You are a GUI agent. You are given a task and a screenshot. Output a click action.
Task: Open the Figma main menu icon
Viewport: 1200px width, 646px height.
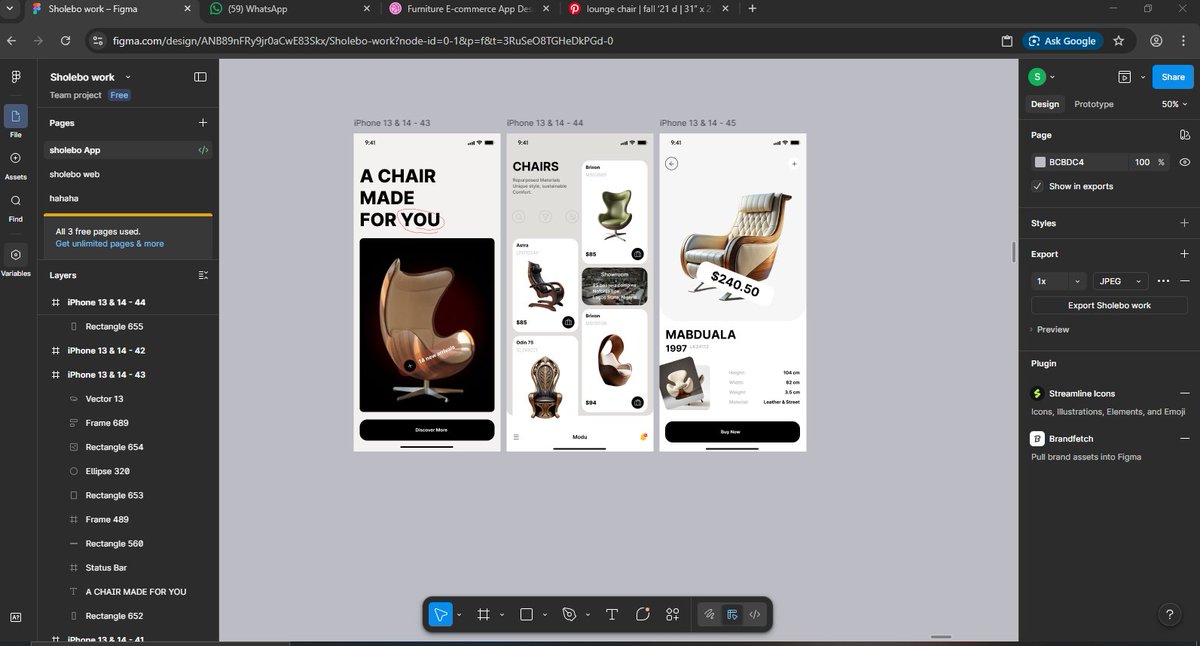coord(16,77)
